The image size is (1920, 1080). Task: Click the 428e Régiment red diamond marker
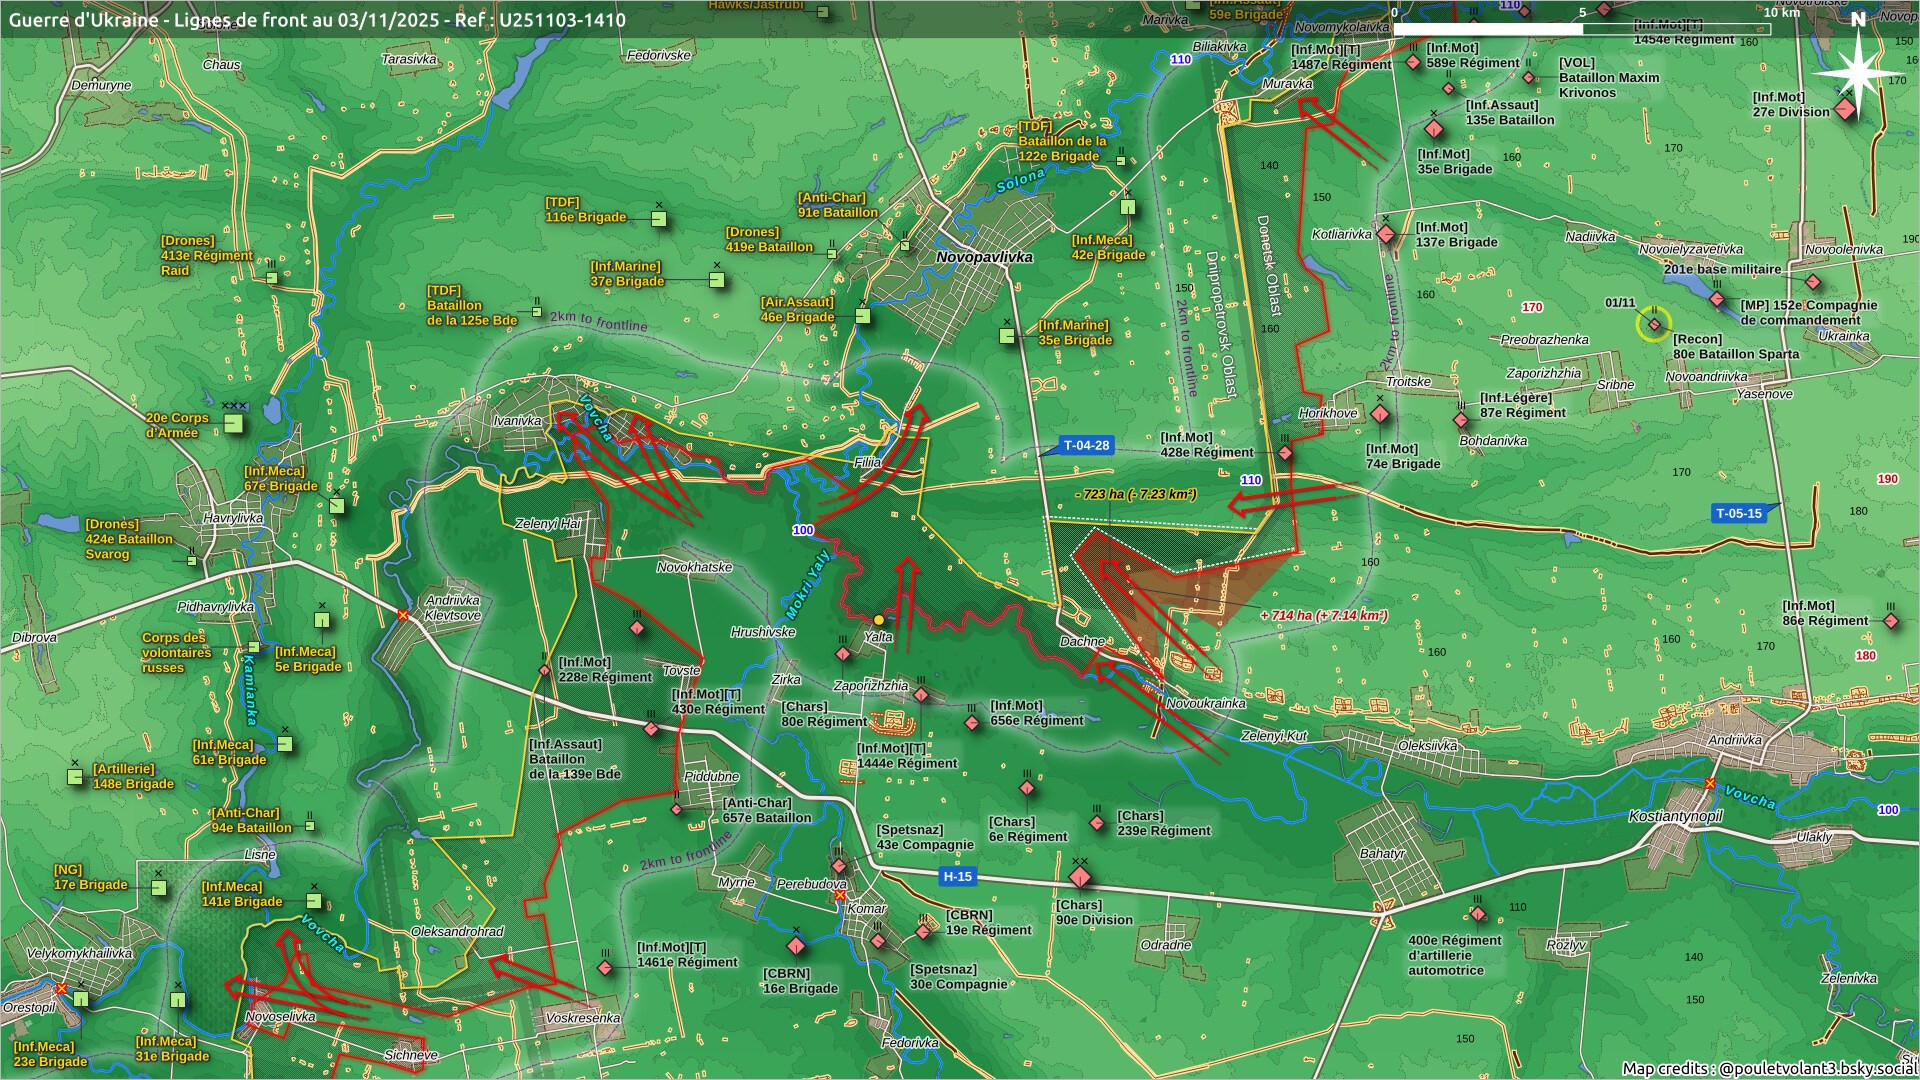point(1285,453)
